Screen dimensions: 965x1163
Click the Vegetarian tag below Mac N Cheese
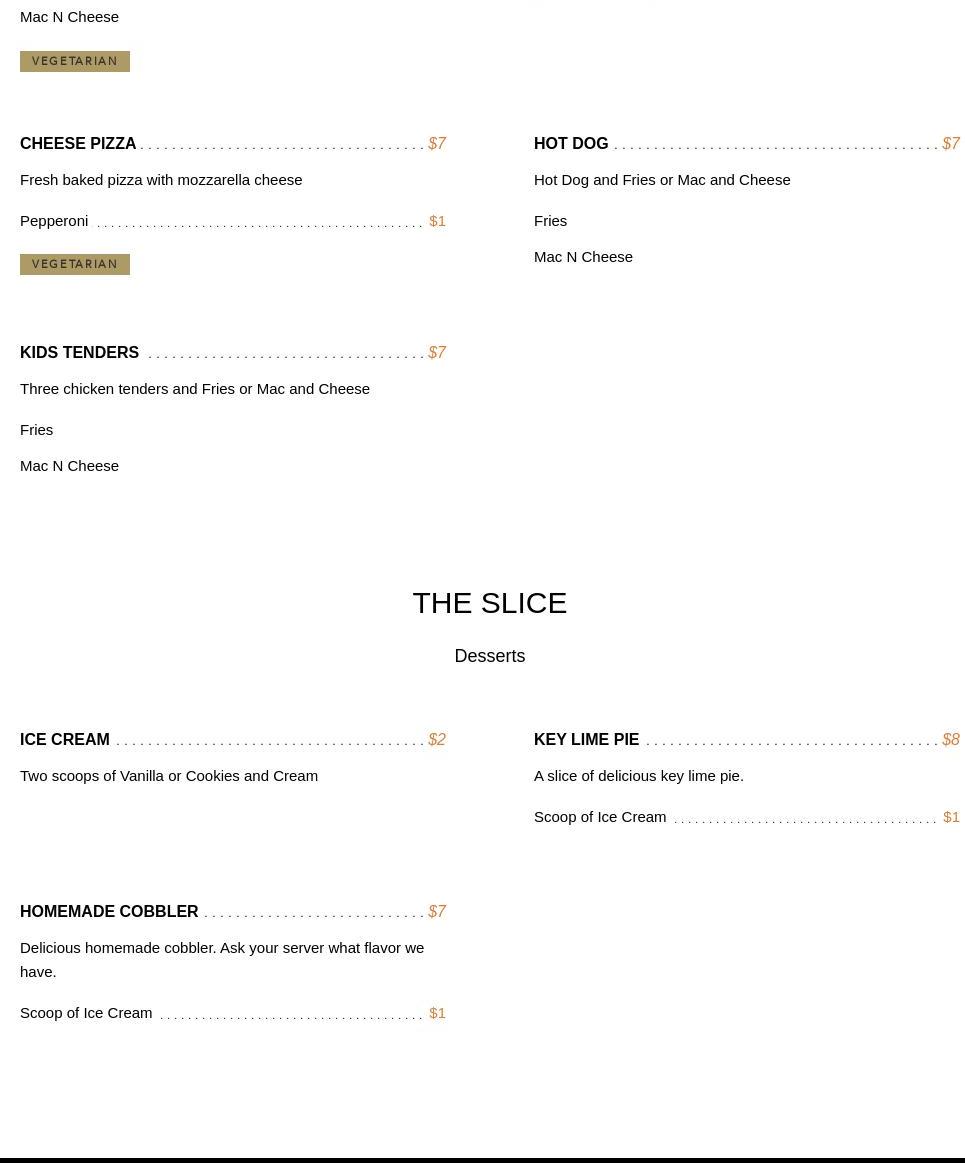coord(75,61)
